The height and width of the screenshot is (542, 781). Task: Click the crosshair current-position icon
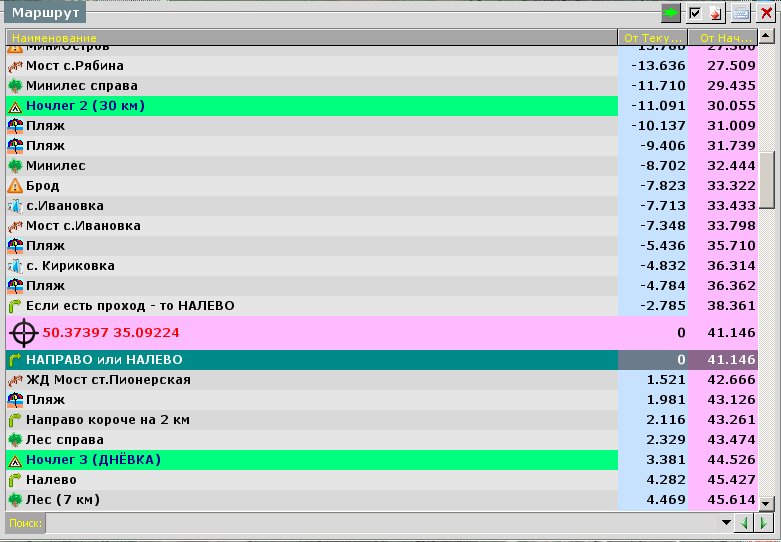(23, 333)
